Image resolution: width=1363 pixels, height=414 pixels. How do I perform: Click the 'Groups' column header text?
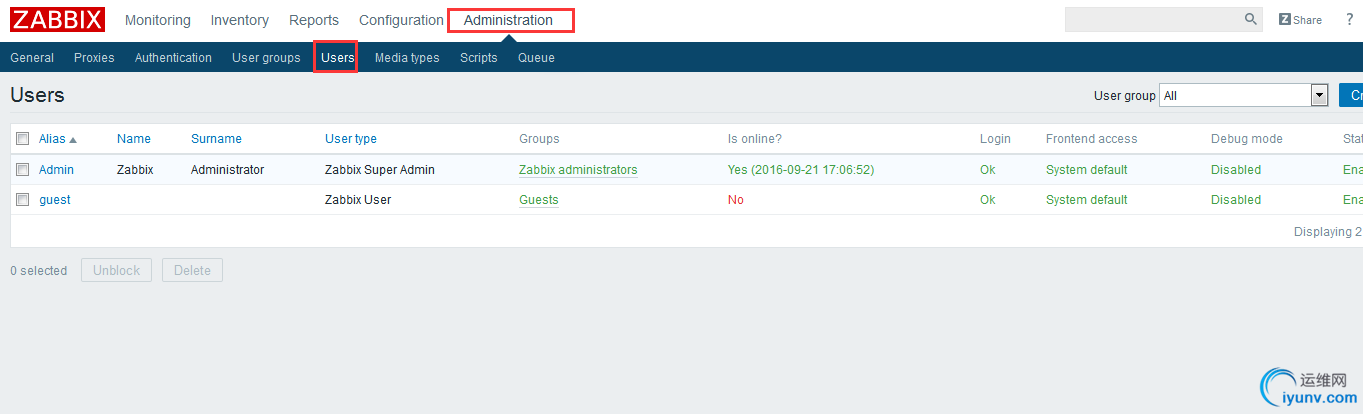[539, 139]
